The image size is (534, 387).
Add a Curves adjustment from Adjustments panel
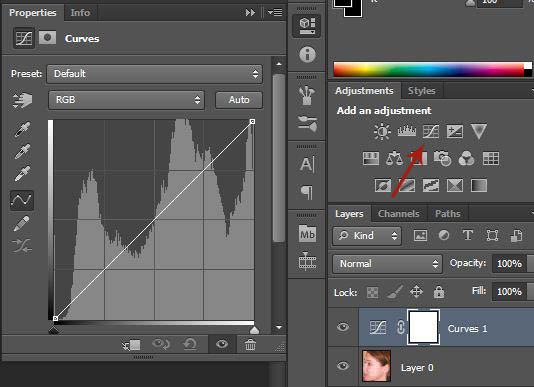431,131
